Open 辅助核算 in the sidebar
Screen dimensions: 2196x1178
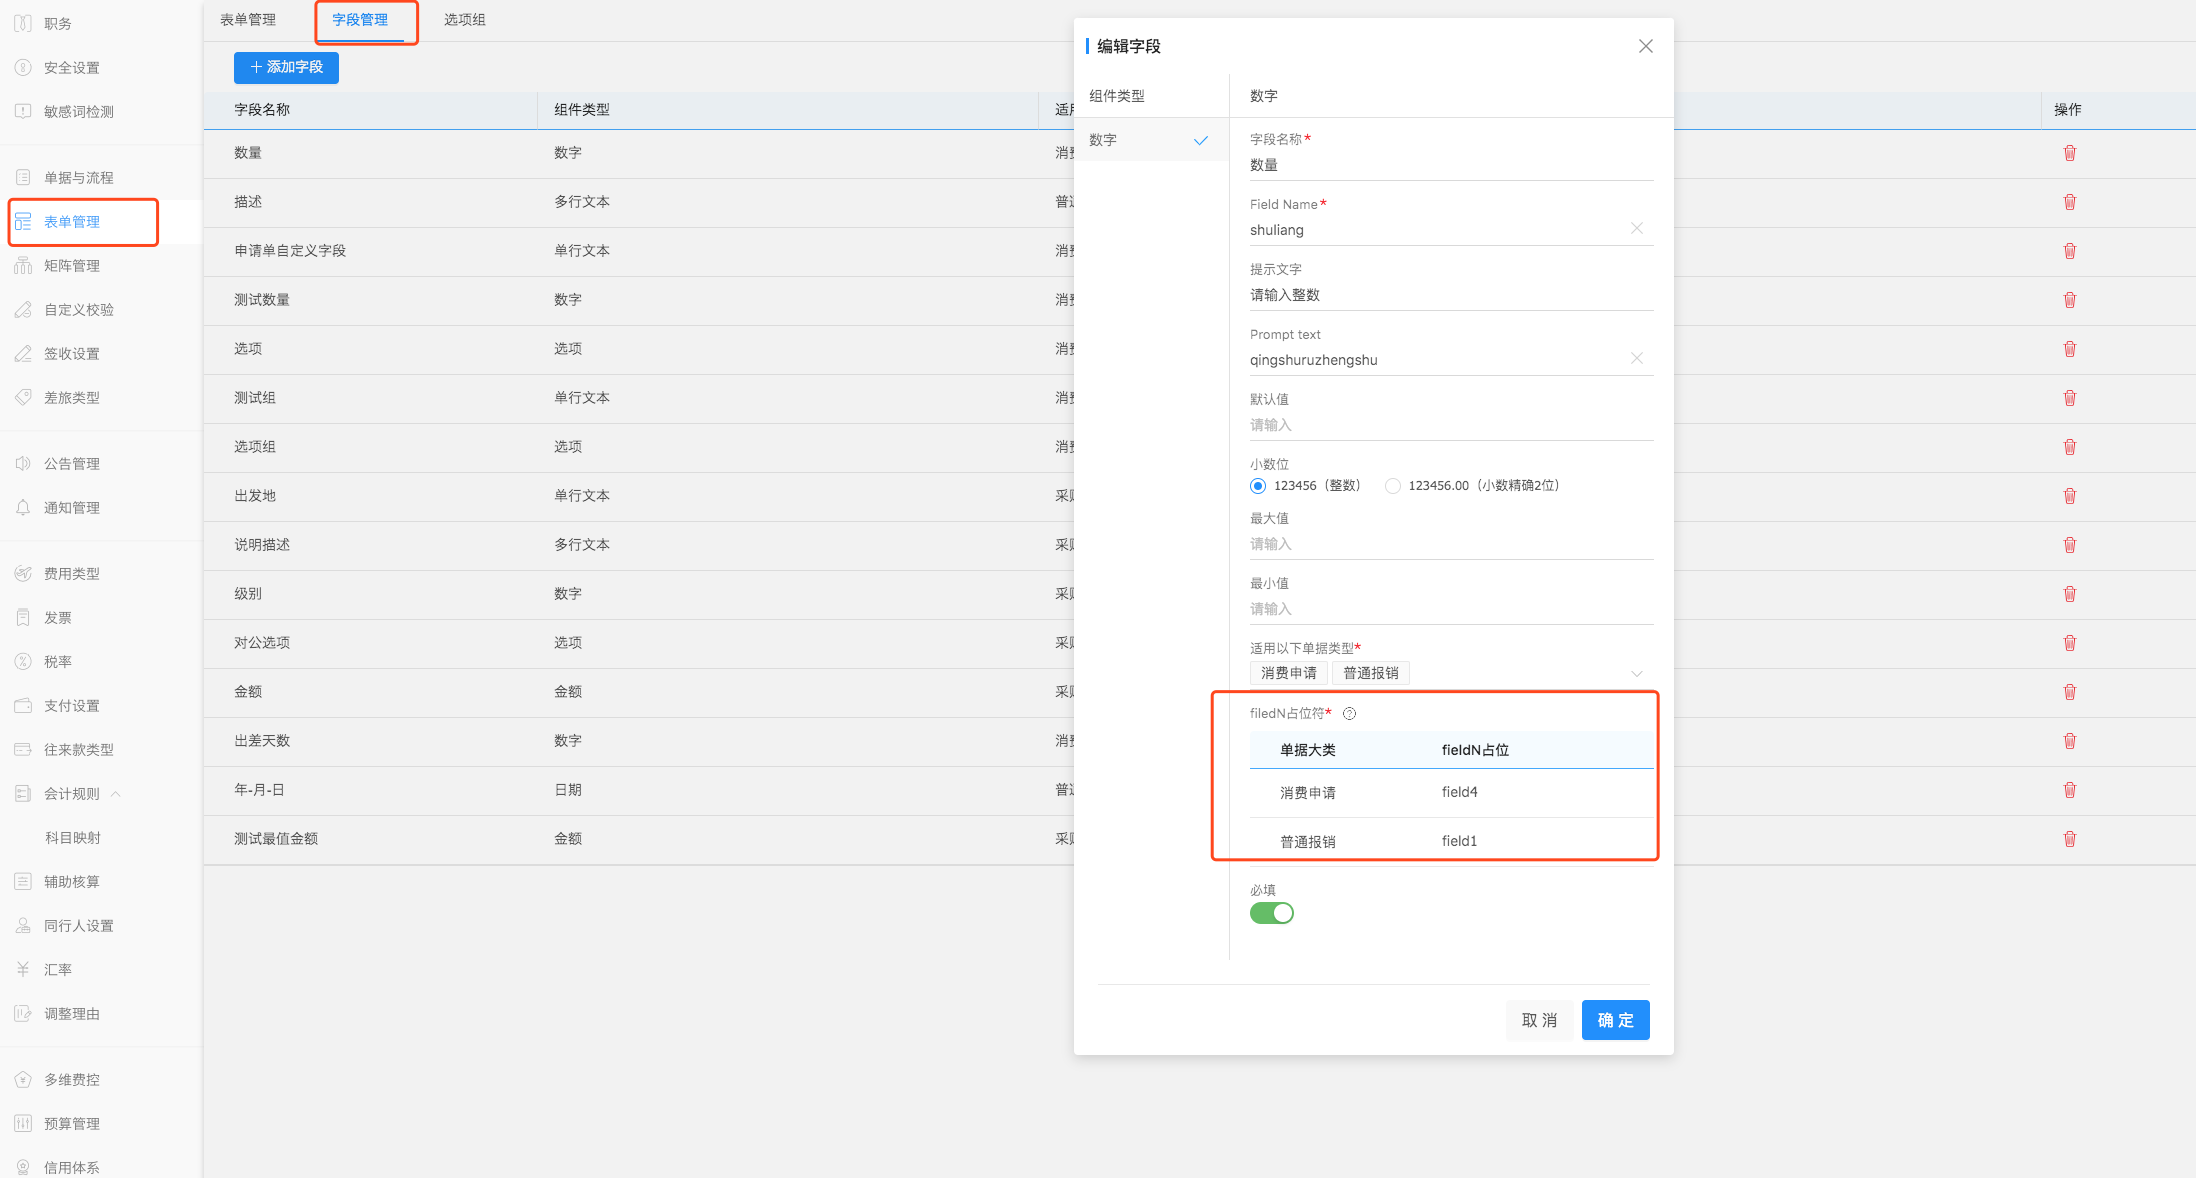(71, 882)
